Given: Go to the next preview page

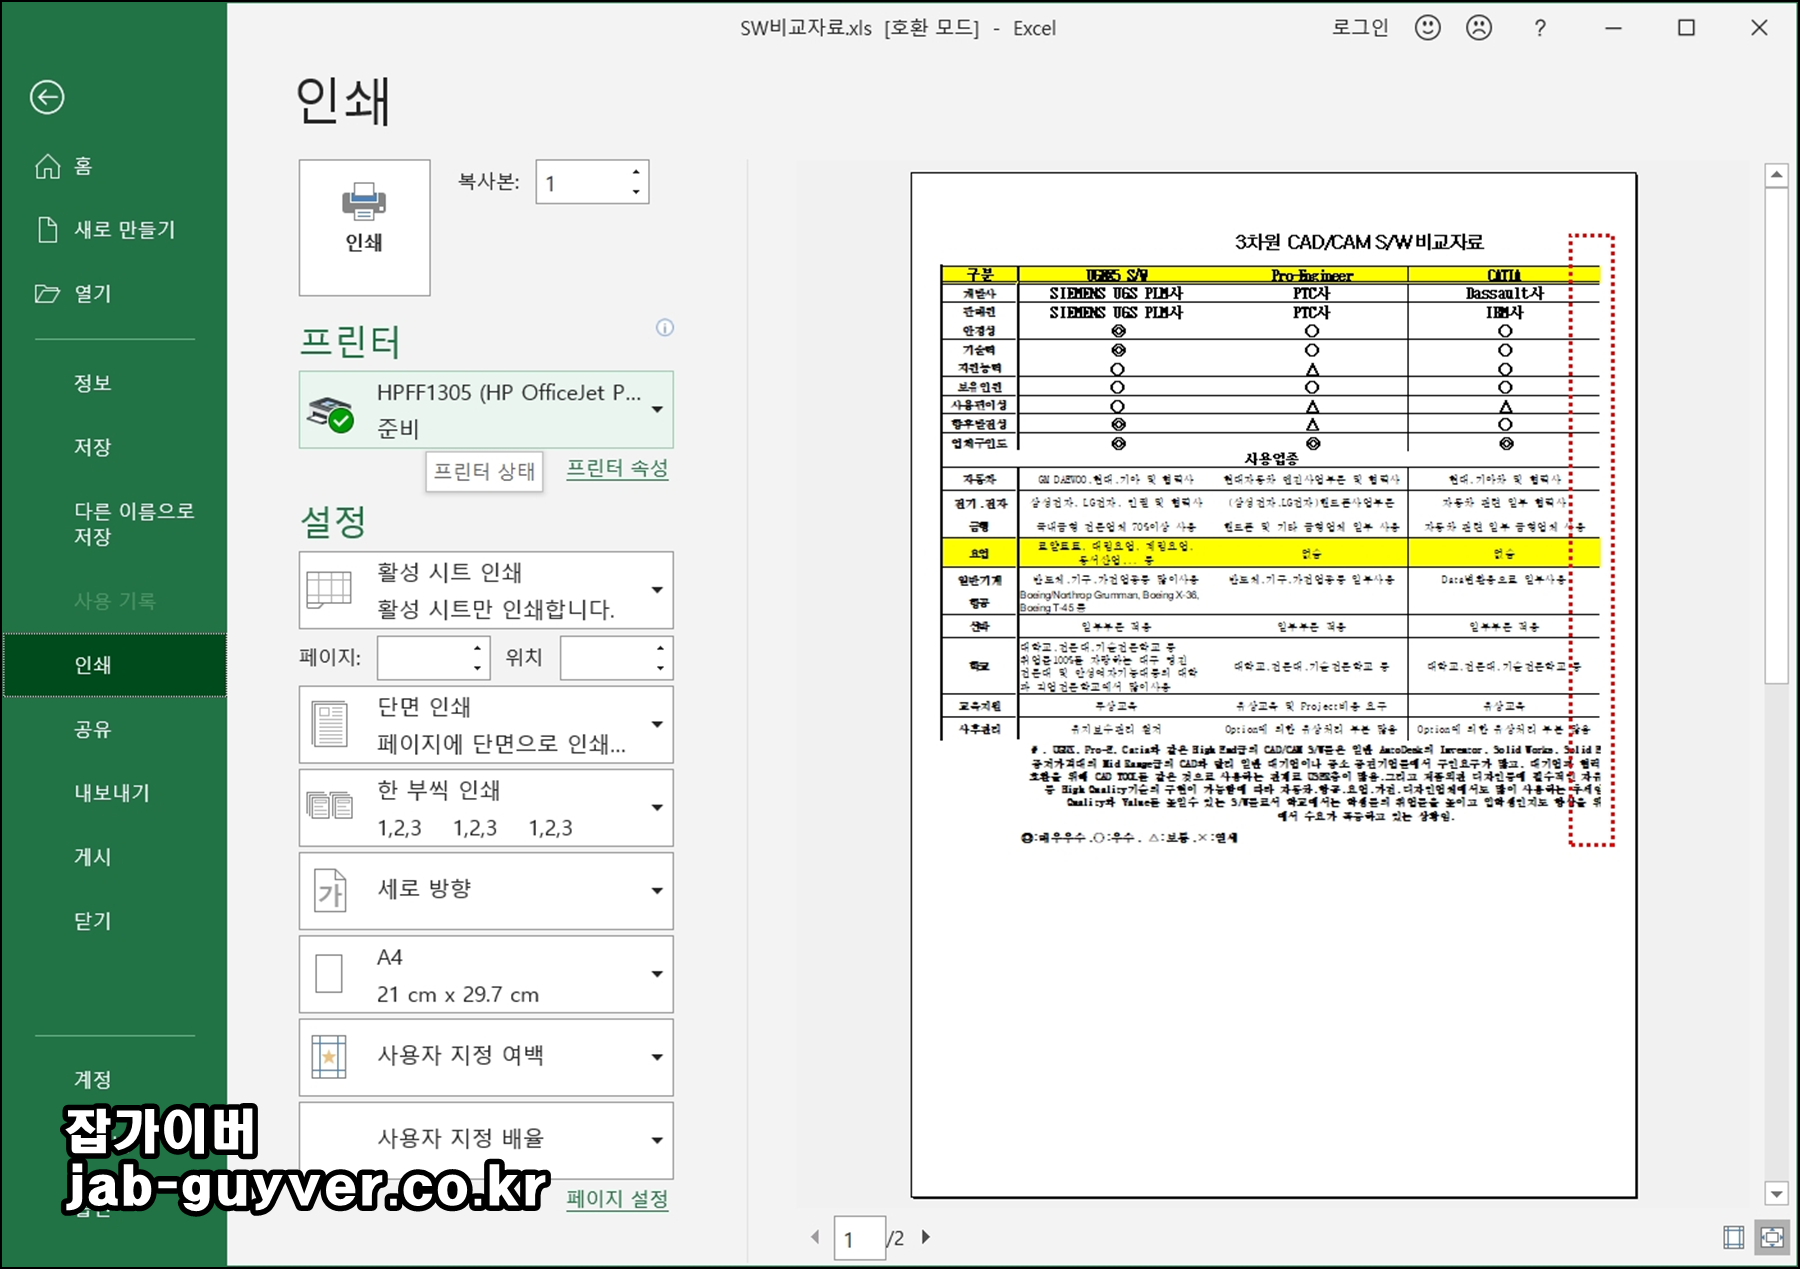Looking at the screenshot, I should click(926, 1237).
